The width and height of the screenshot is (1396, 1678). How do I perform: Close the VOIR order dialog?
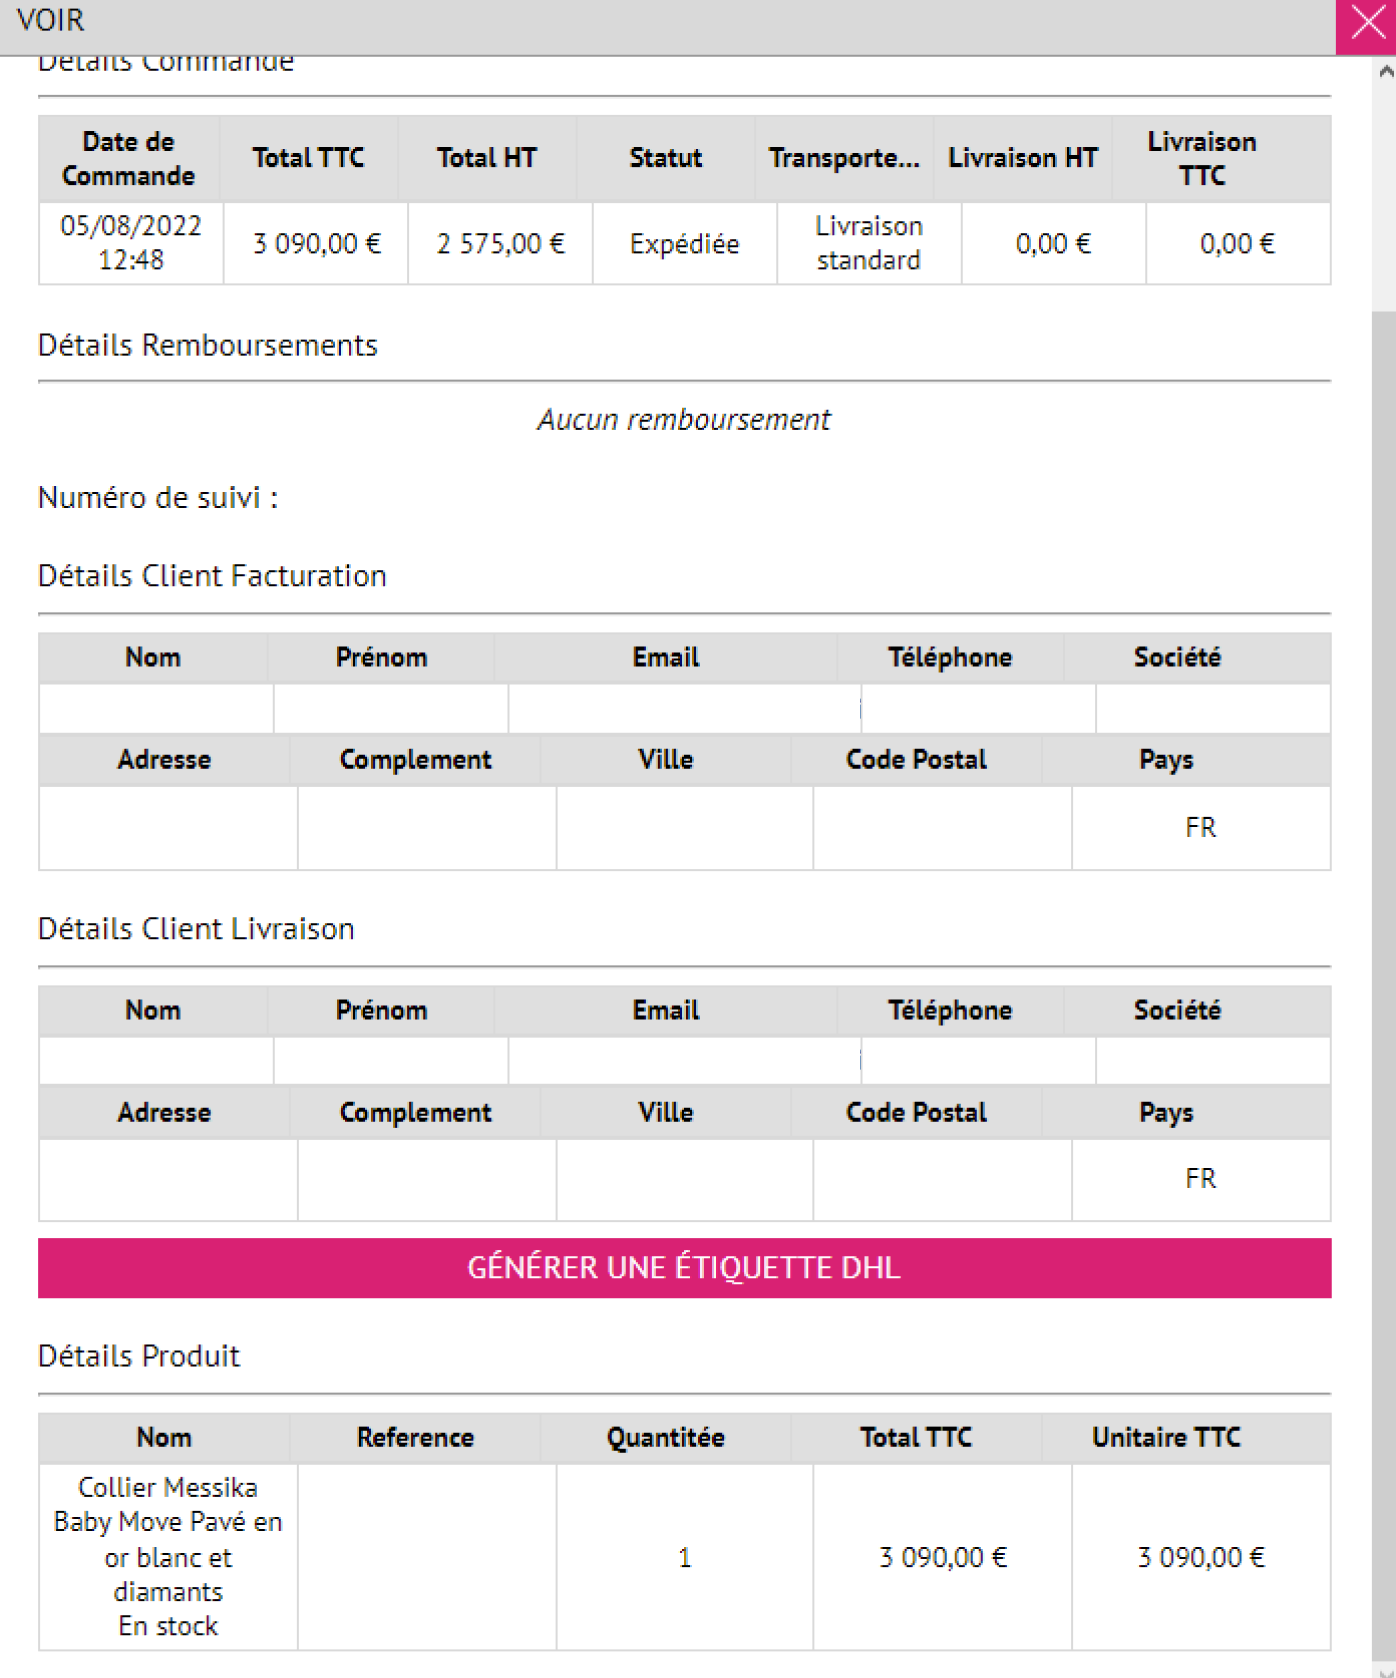click(1367, 22)
